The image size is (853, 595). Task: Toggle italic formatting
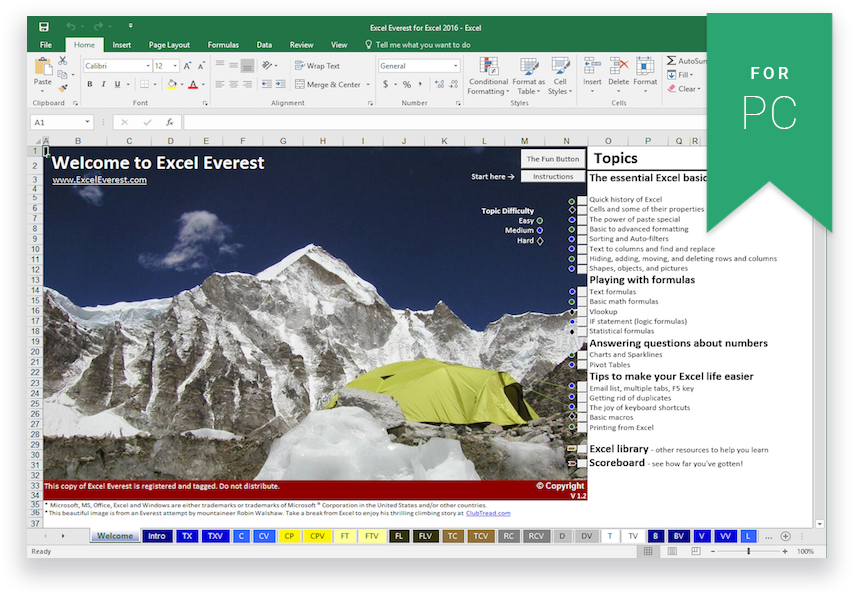point(103,84)
